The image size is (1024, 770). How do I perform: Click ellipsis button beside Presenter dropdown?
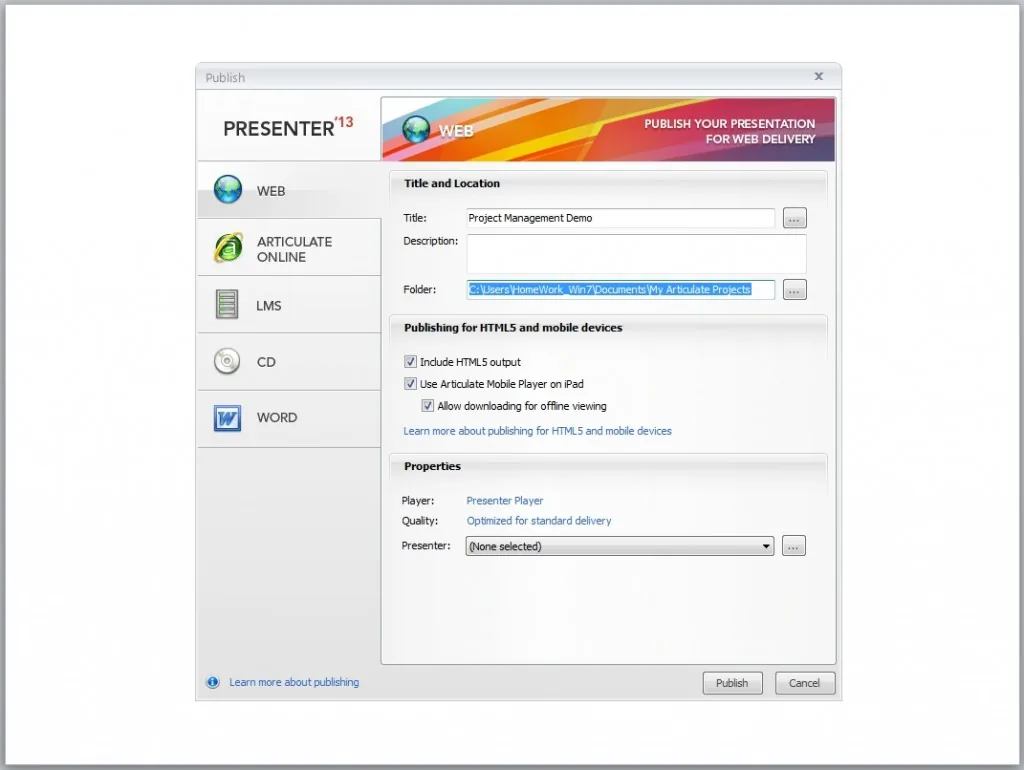[x=793, y=546]
